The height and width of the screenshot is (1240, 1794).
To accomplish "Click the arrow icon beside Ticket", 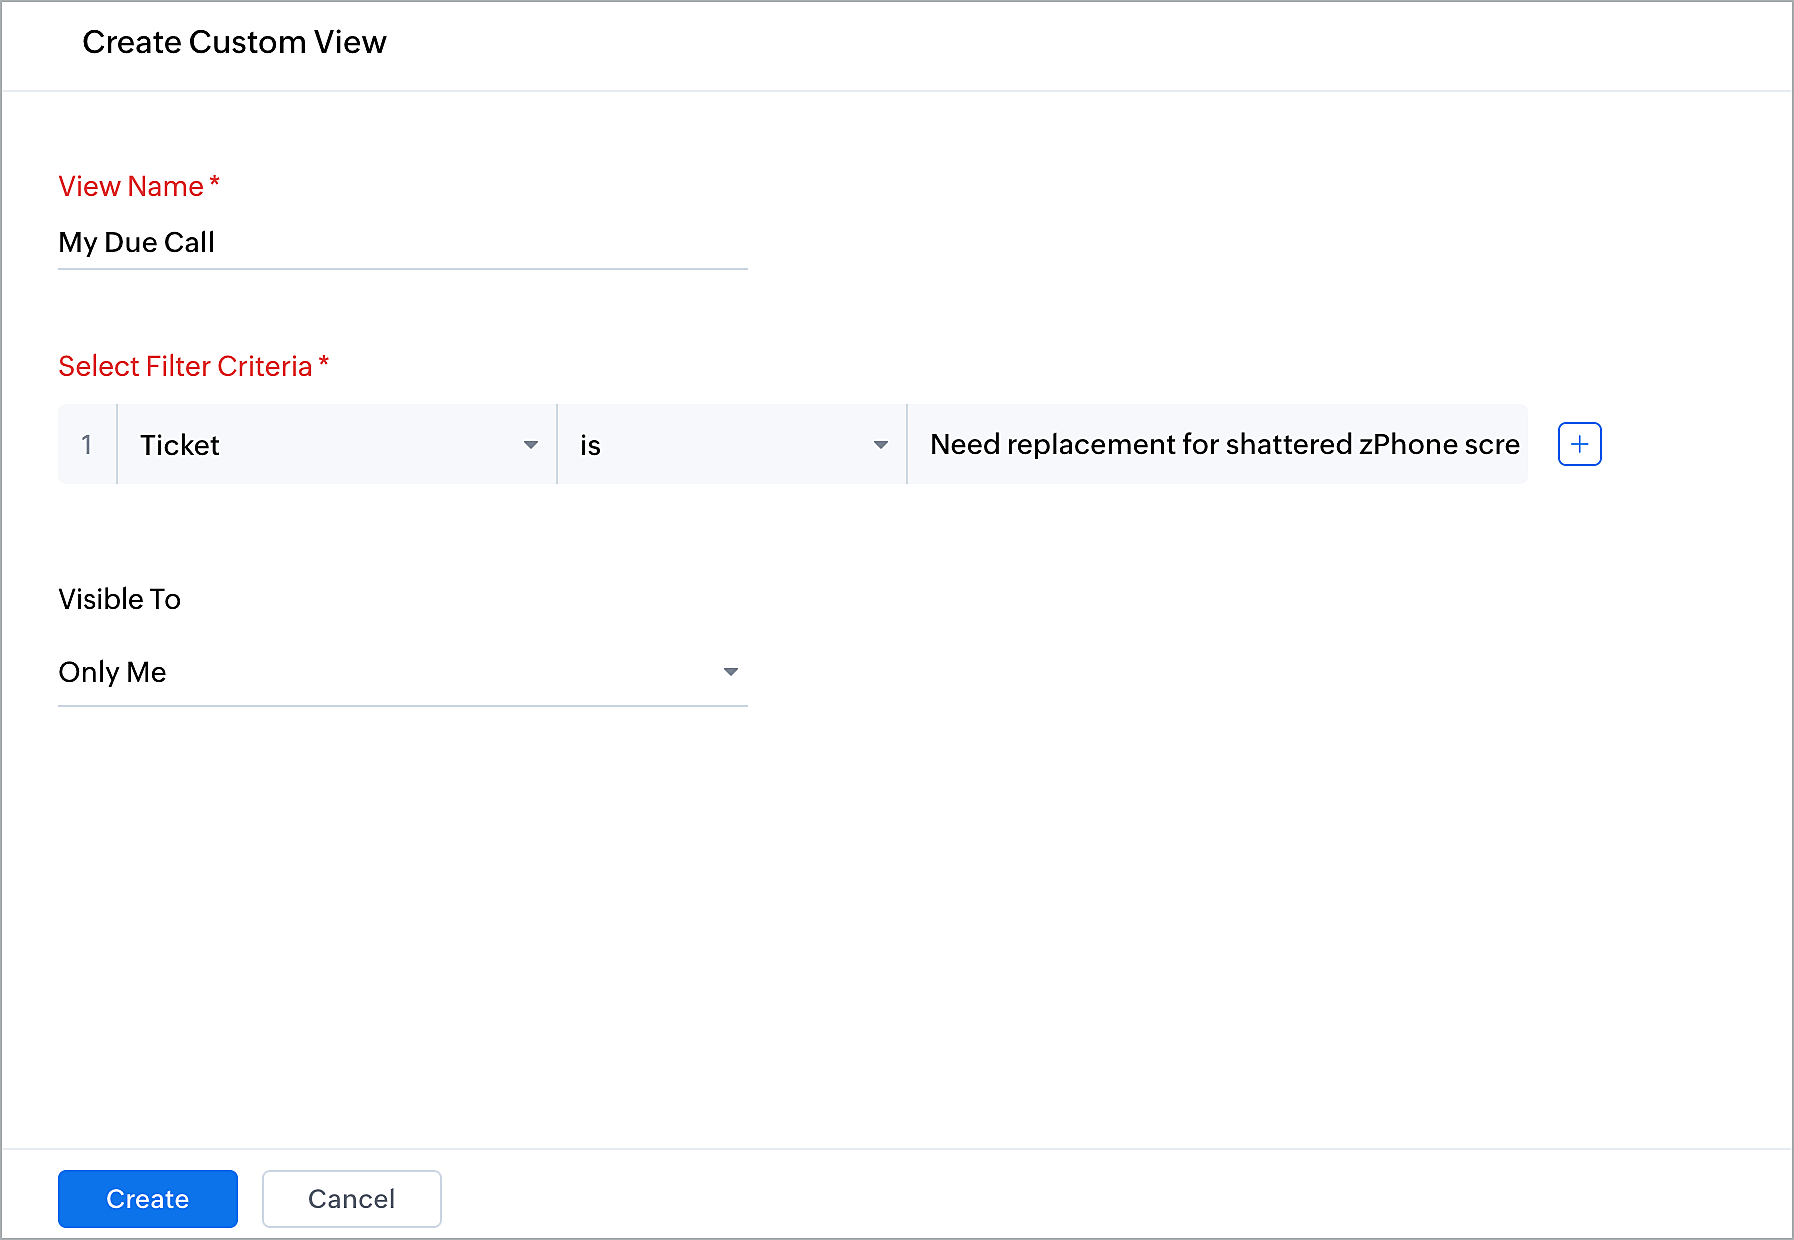I will coord(531,445).
